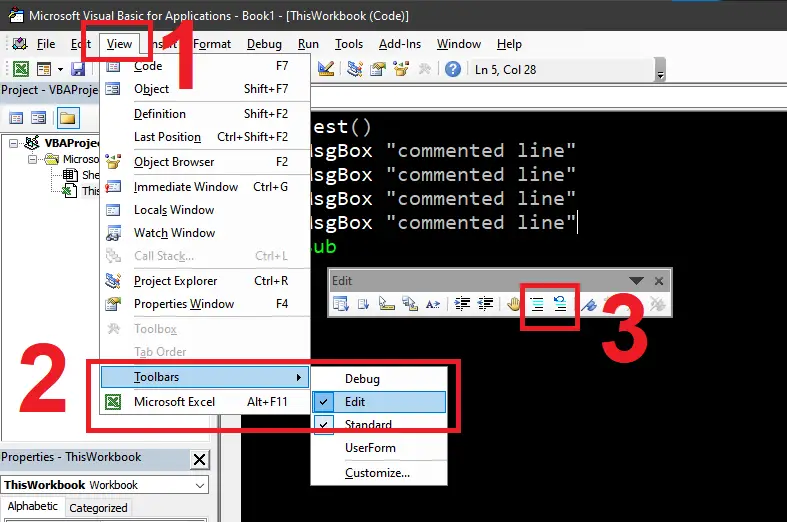Choose Microsoft Excel in View menu

coord(206,402)
